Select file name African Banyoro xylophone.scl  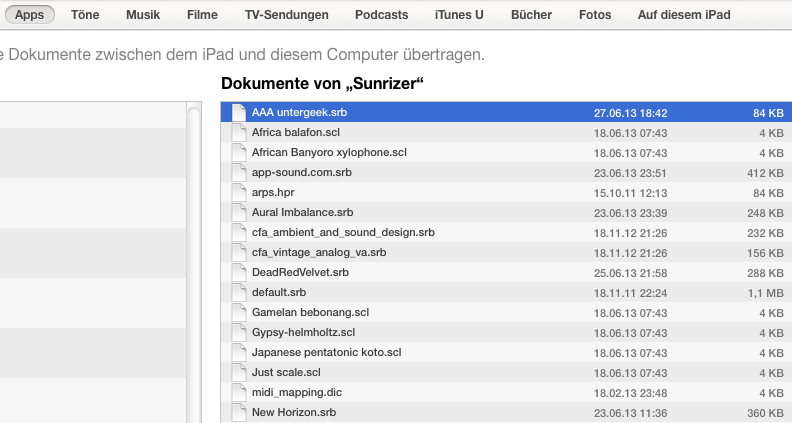pos(329,152)
